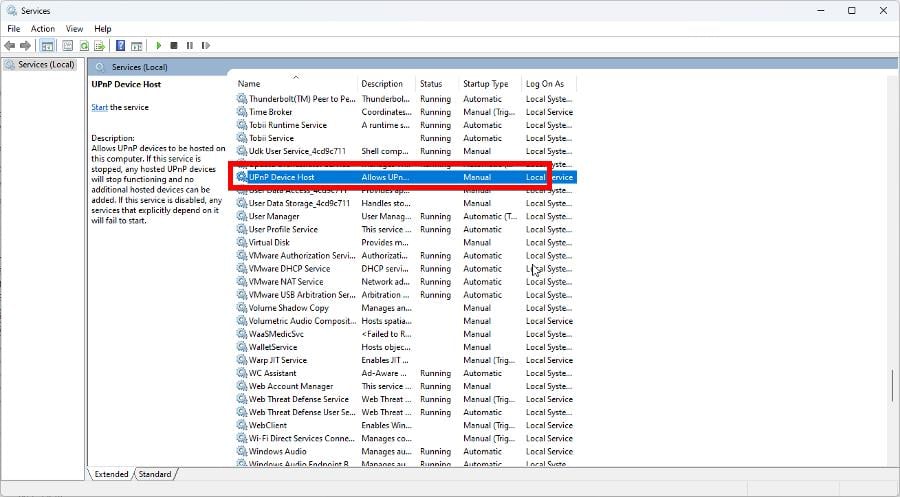Select the Warp JIT Service row
Viewport: 900px width, 497px height.
[405, 360]
